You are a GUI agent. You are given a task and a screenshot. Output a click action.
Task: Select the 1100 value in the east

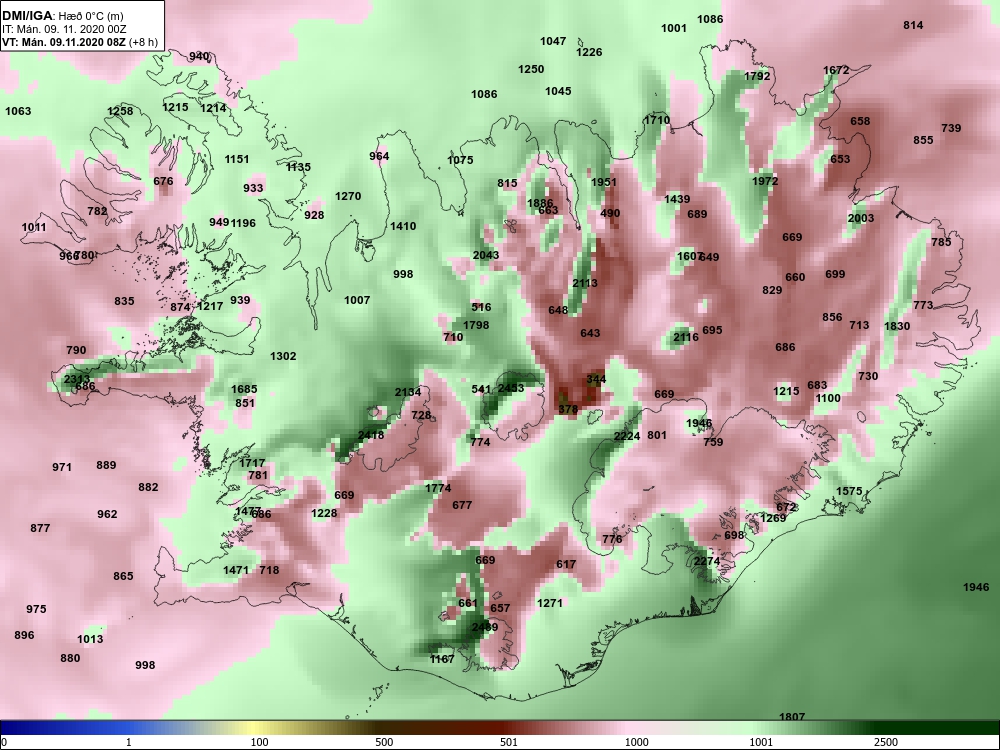[828, 398]
